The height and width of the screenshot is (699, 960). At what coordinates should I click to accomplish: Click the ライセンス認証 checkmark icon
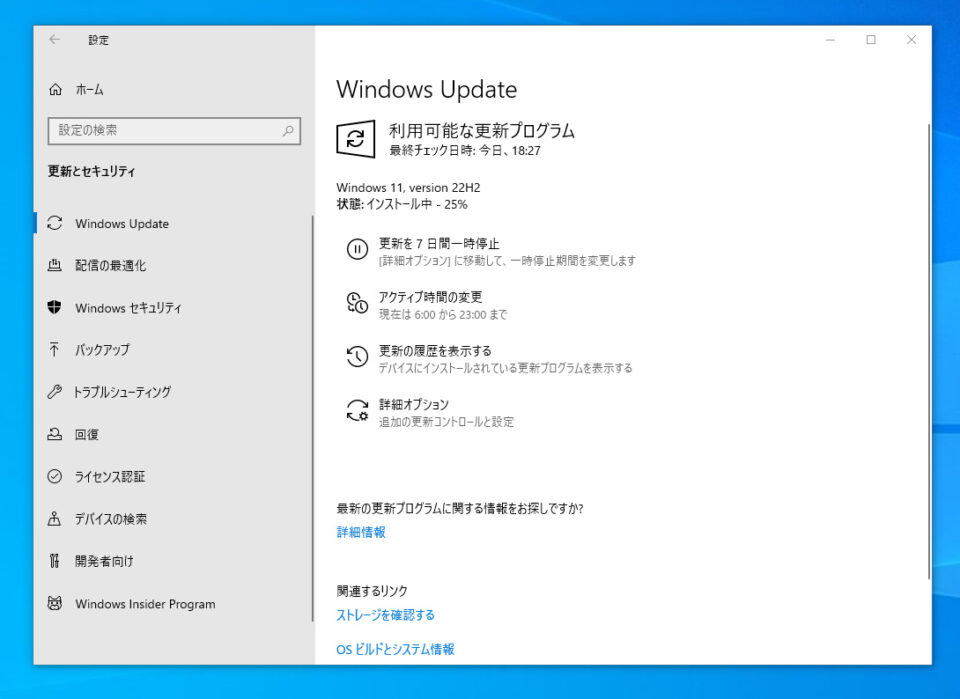(54, 476)
